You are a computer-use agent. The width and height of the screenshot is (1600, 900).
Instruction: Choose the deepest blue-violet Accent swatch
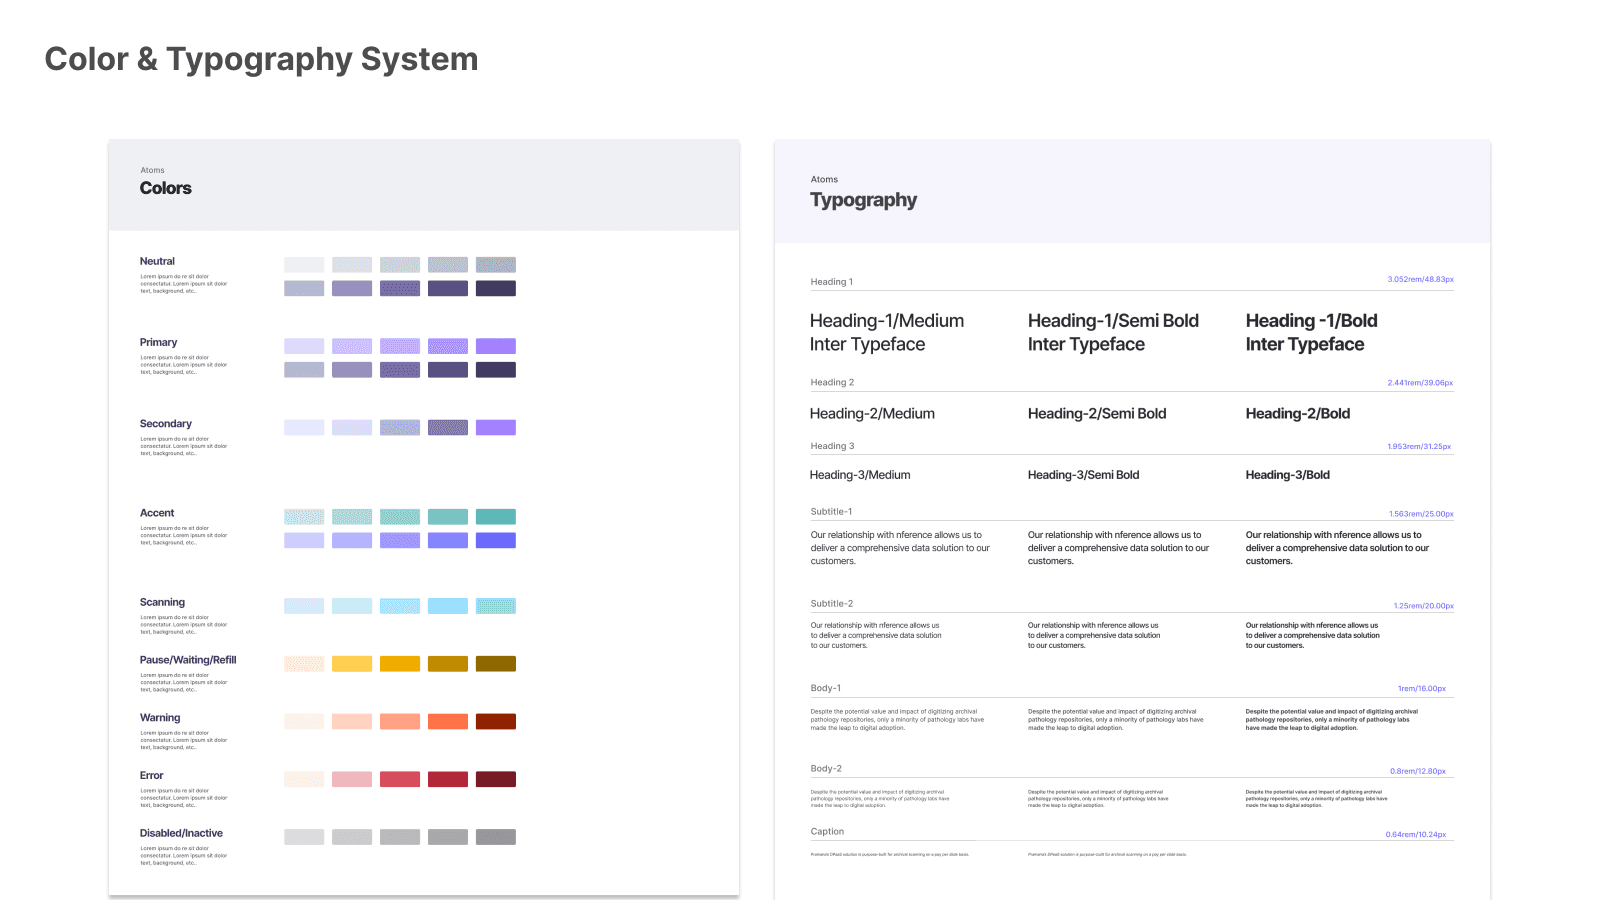coord(496,540)
